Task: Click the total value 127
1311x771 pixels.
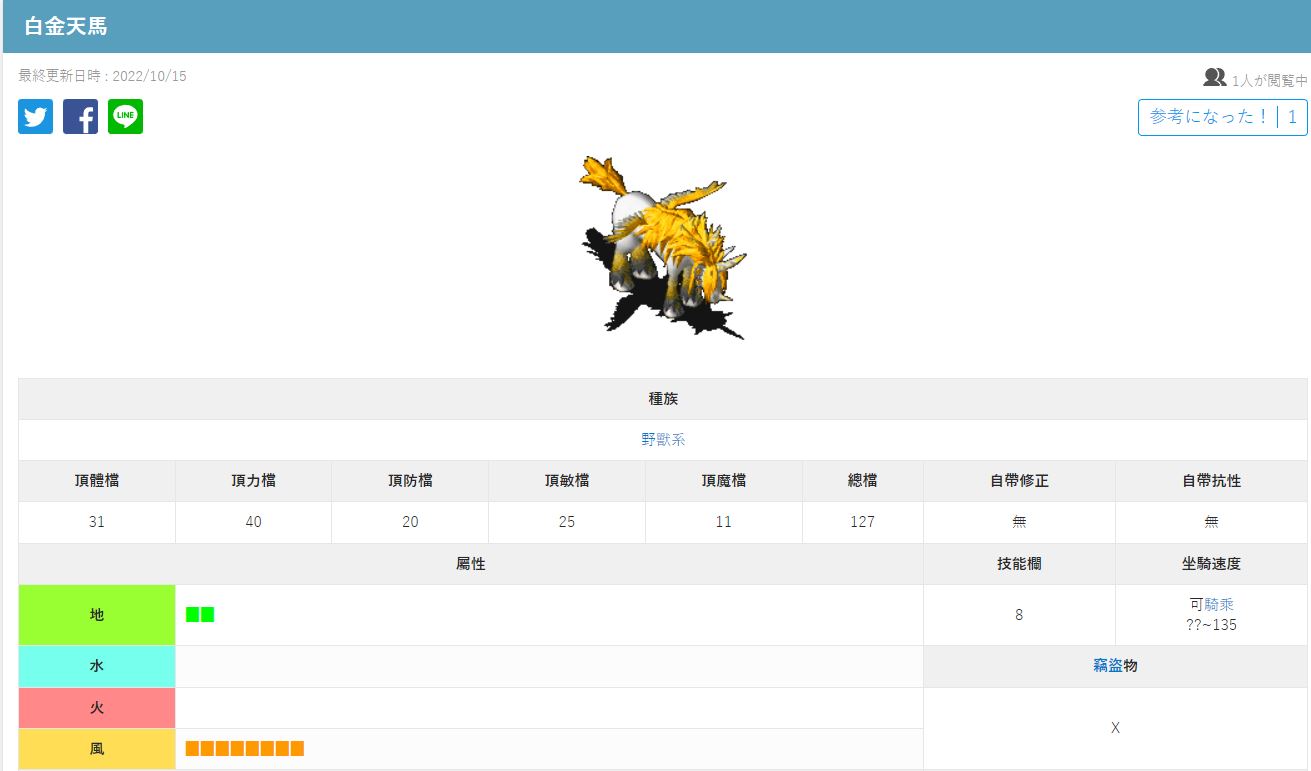Action: 863,522
